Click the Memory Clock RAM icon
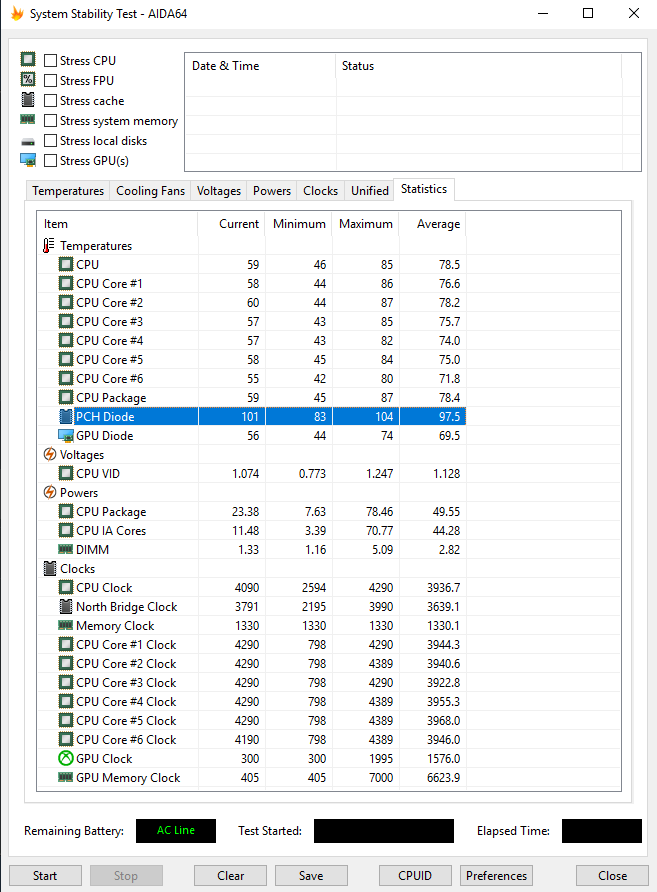Screen dimensions: 657x892 click(66, 625)
